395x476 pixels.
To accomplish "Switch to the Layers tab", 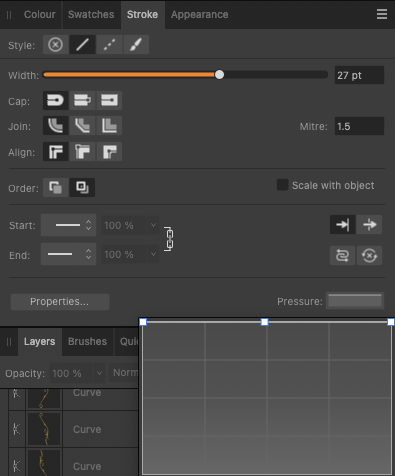I will (39, 341).
